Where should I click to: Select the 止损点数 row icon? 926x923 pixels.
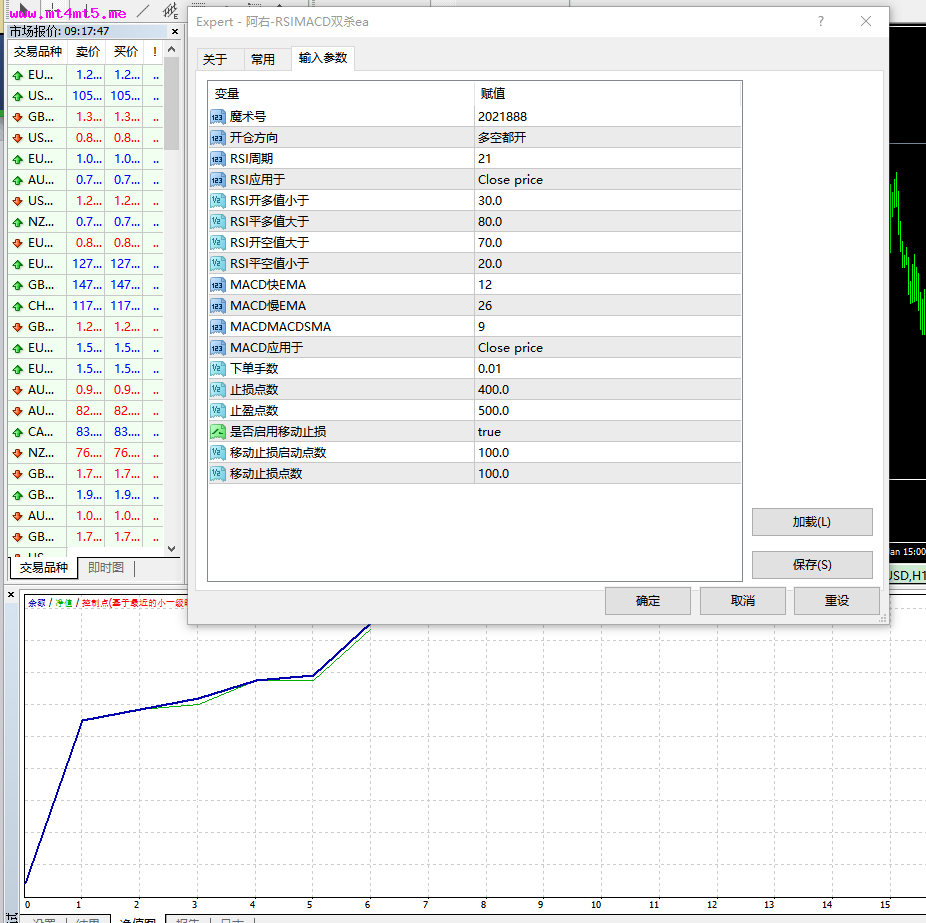217,389
